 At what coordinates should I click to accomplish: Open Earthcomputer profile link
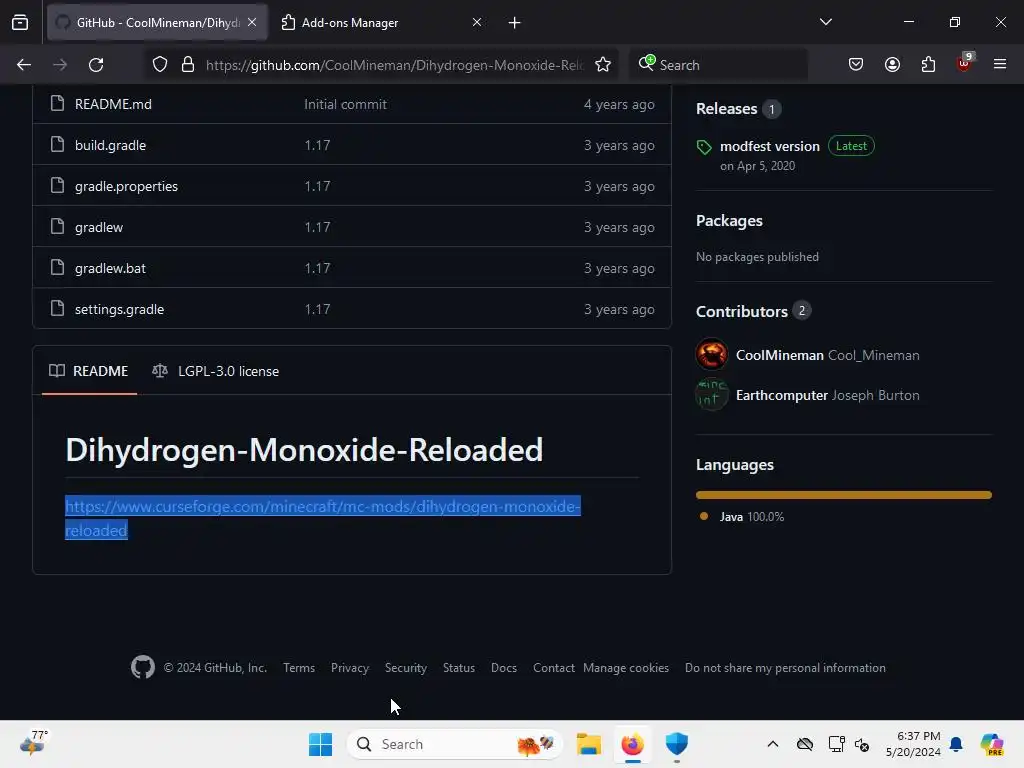click(782, 395)
